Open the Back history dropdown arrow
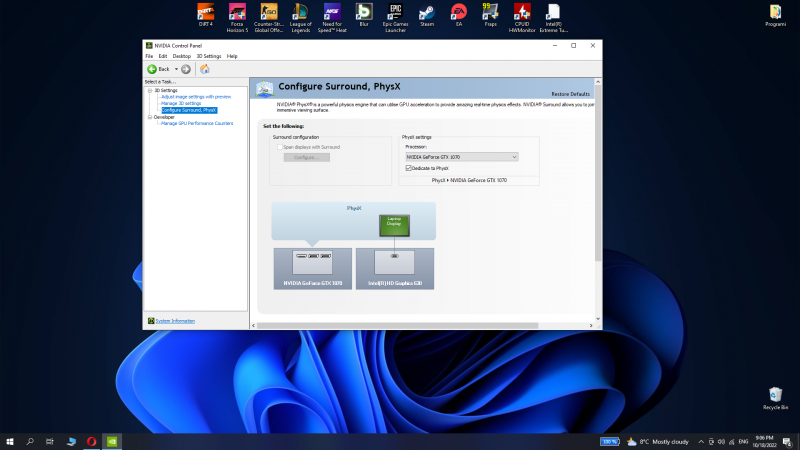800x450 pixels. 176,69
